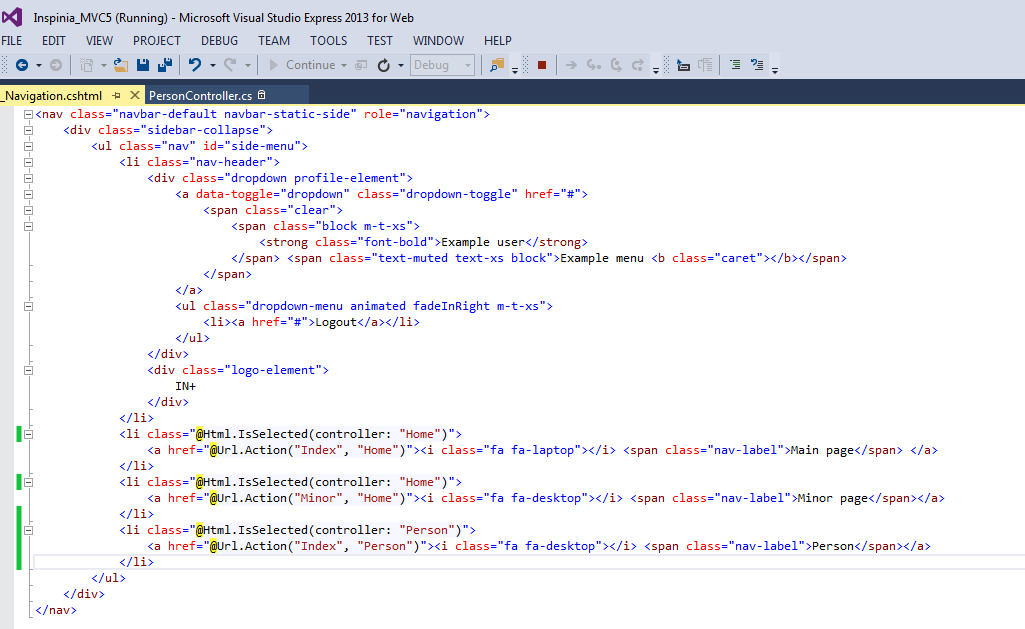Place cursor on the Logout link text
Screen dimensions: 1025x629
tap(335, 322)
